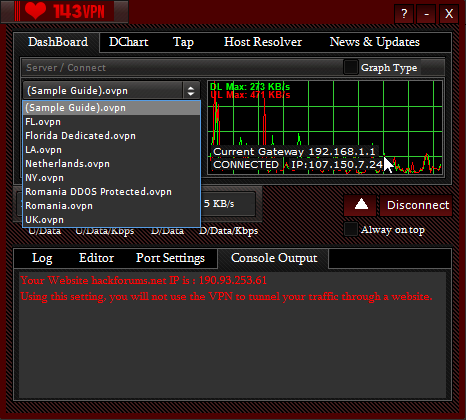Select Florida Dedicated.ovpn server
The image size is (466, 420).
pos(111,136)
